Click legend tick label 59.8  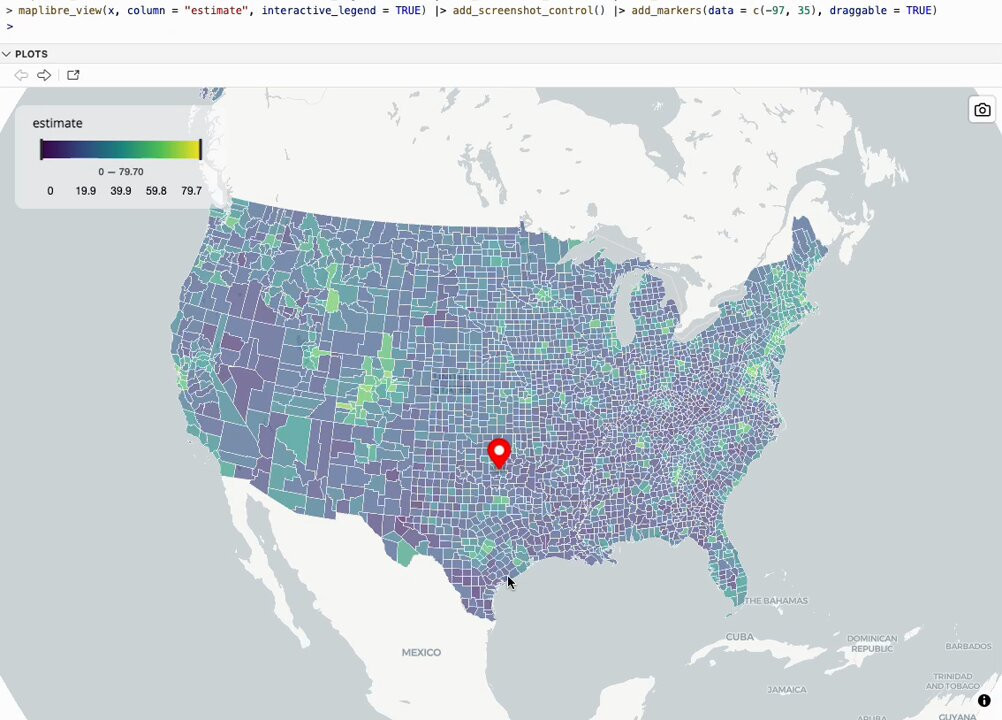pos(156,191)
